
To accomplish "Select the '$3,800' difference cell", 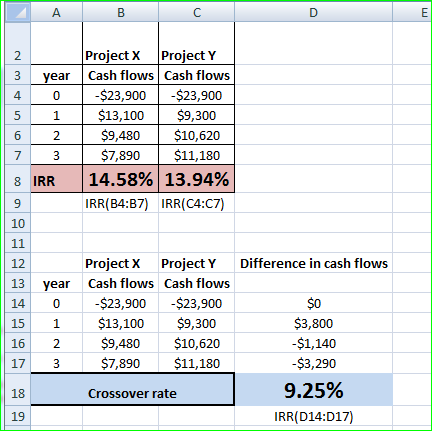I will point(314,323).
